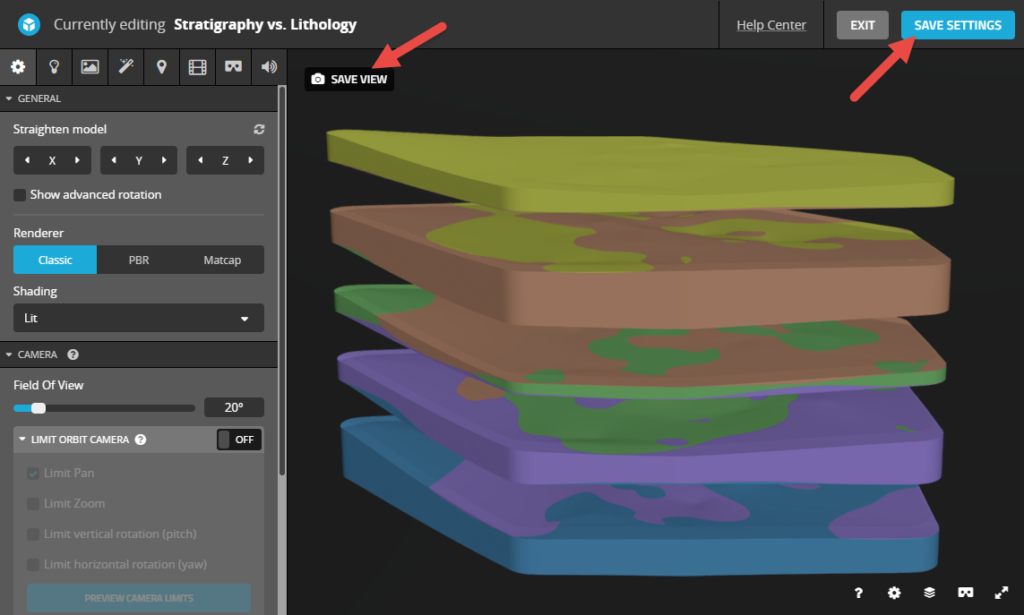Rotate model left on X axis
1024x615 pixels.
point(27,160)
